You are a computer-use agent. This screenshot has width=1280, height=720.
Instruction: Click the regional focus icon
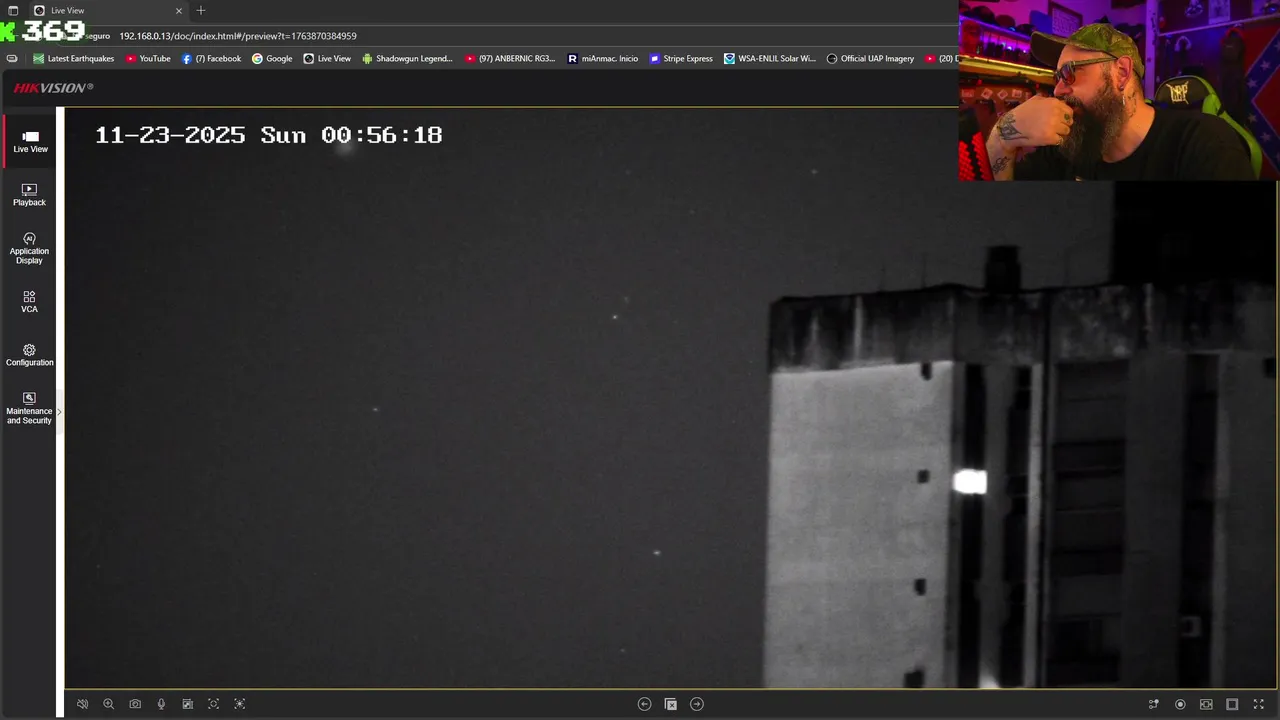[213, 704]
